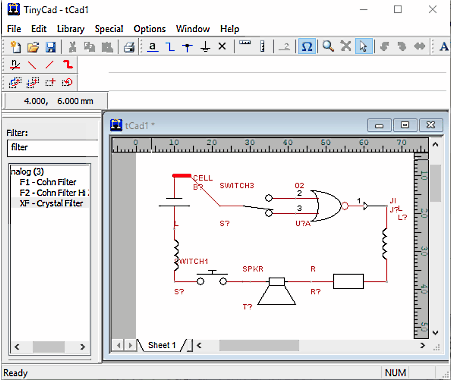Switch to the Sheet 1 tab
Screen dimensions: 453x380
(x=162, y=345)
